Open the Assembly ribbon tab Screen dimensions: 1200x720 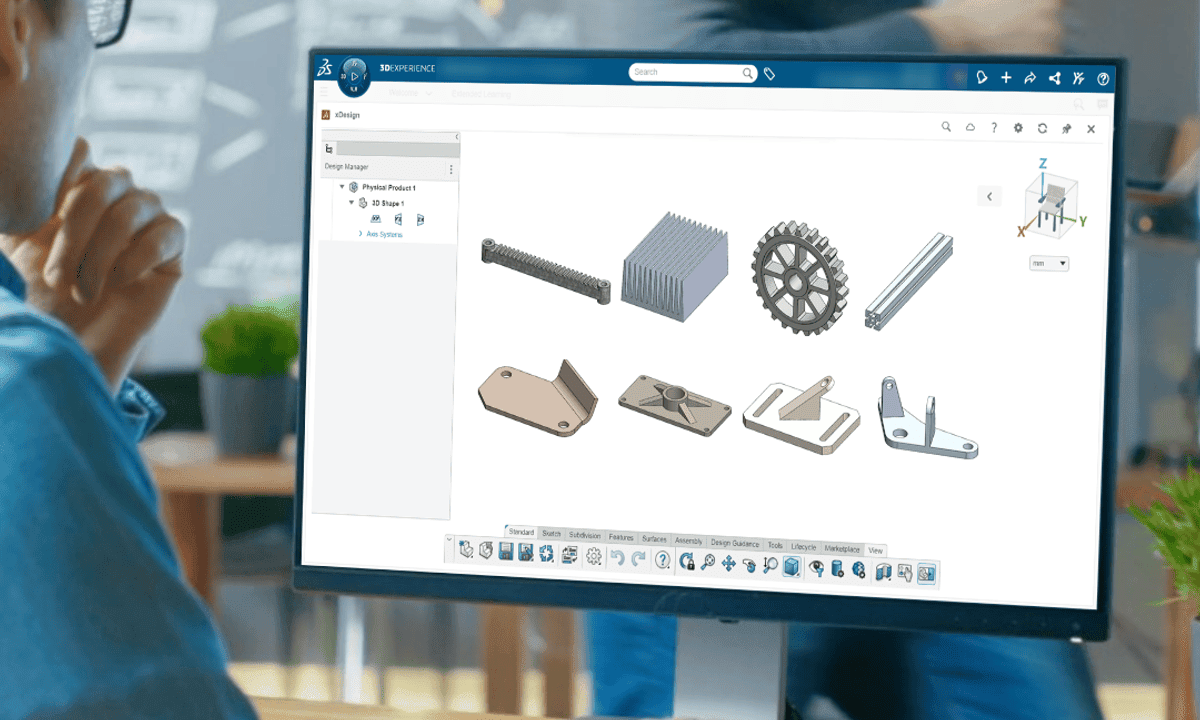click(687, 540)
